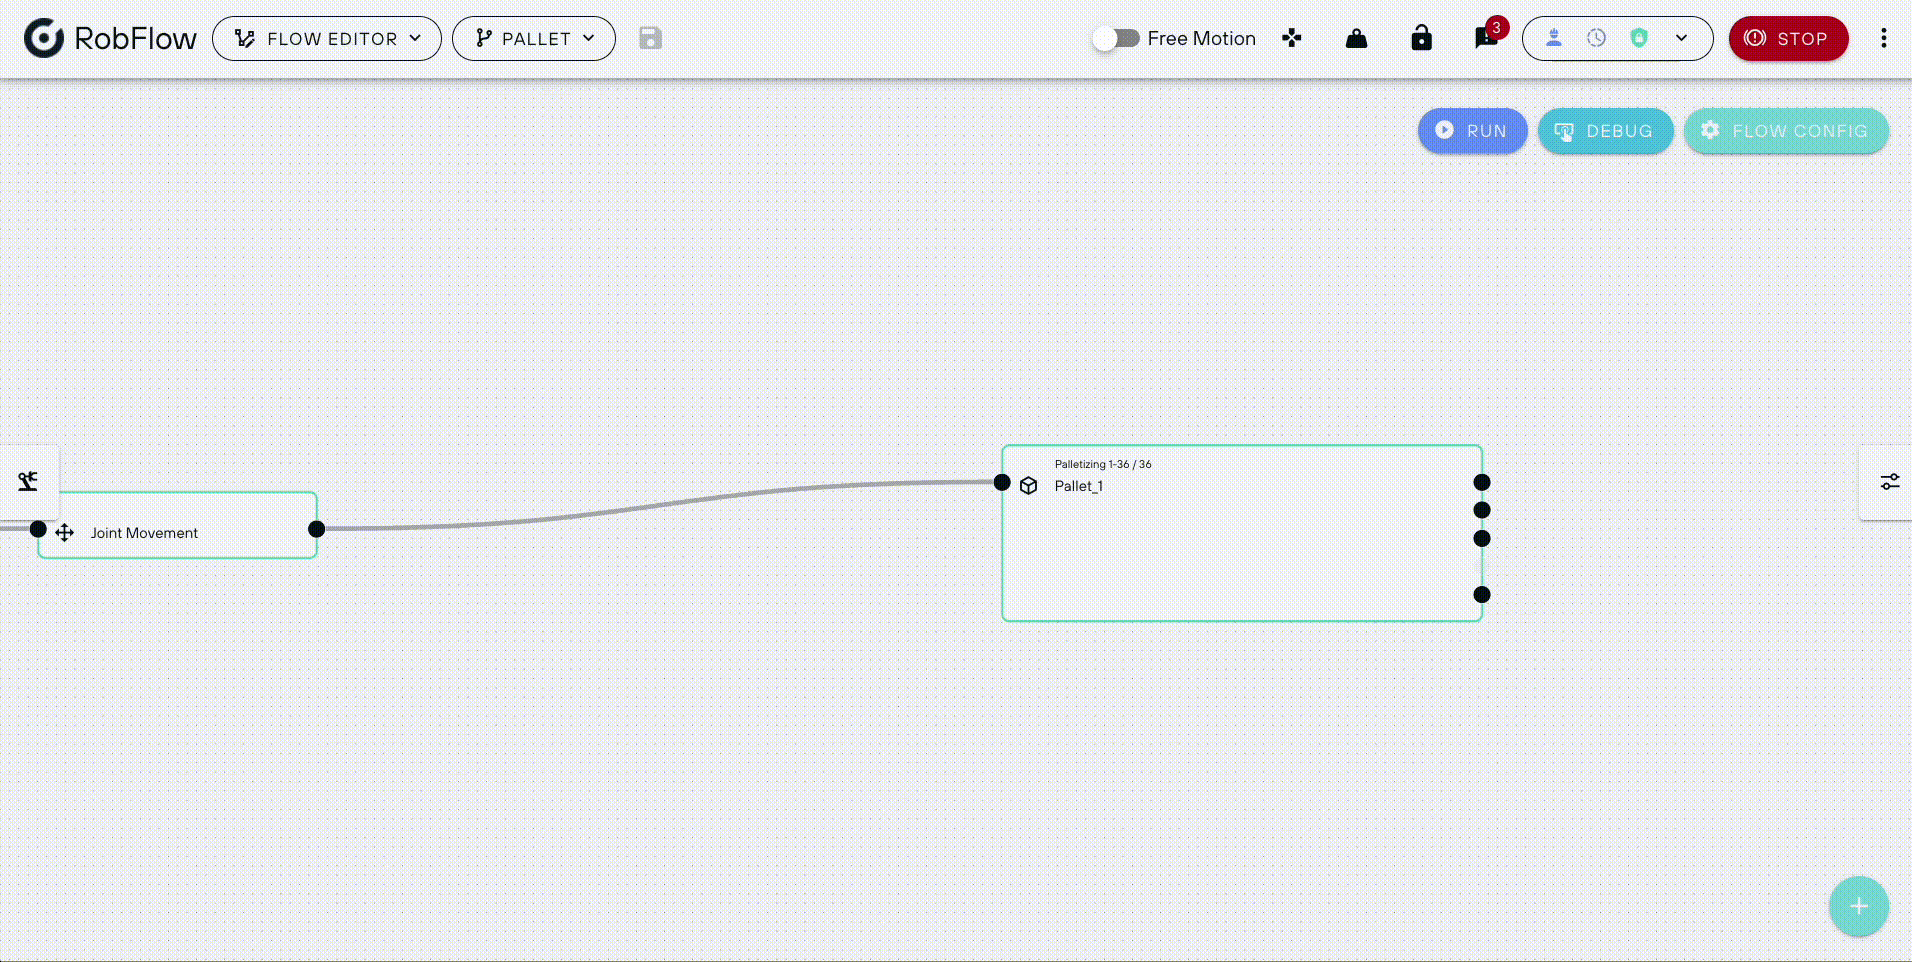Click Joint Movement output port
The image size is (1912, 962).
click(316, 529)
